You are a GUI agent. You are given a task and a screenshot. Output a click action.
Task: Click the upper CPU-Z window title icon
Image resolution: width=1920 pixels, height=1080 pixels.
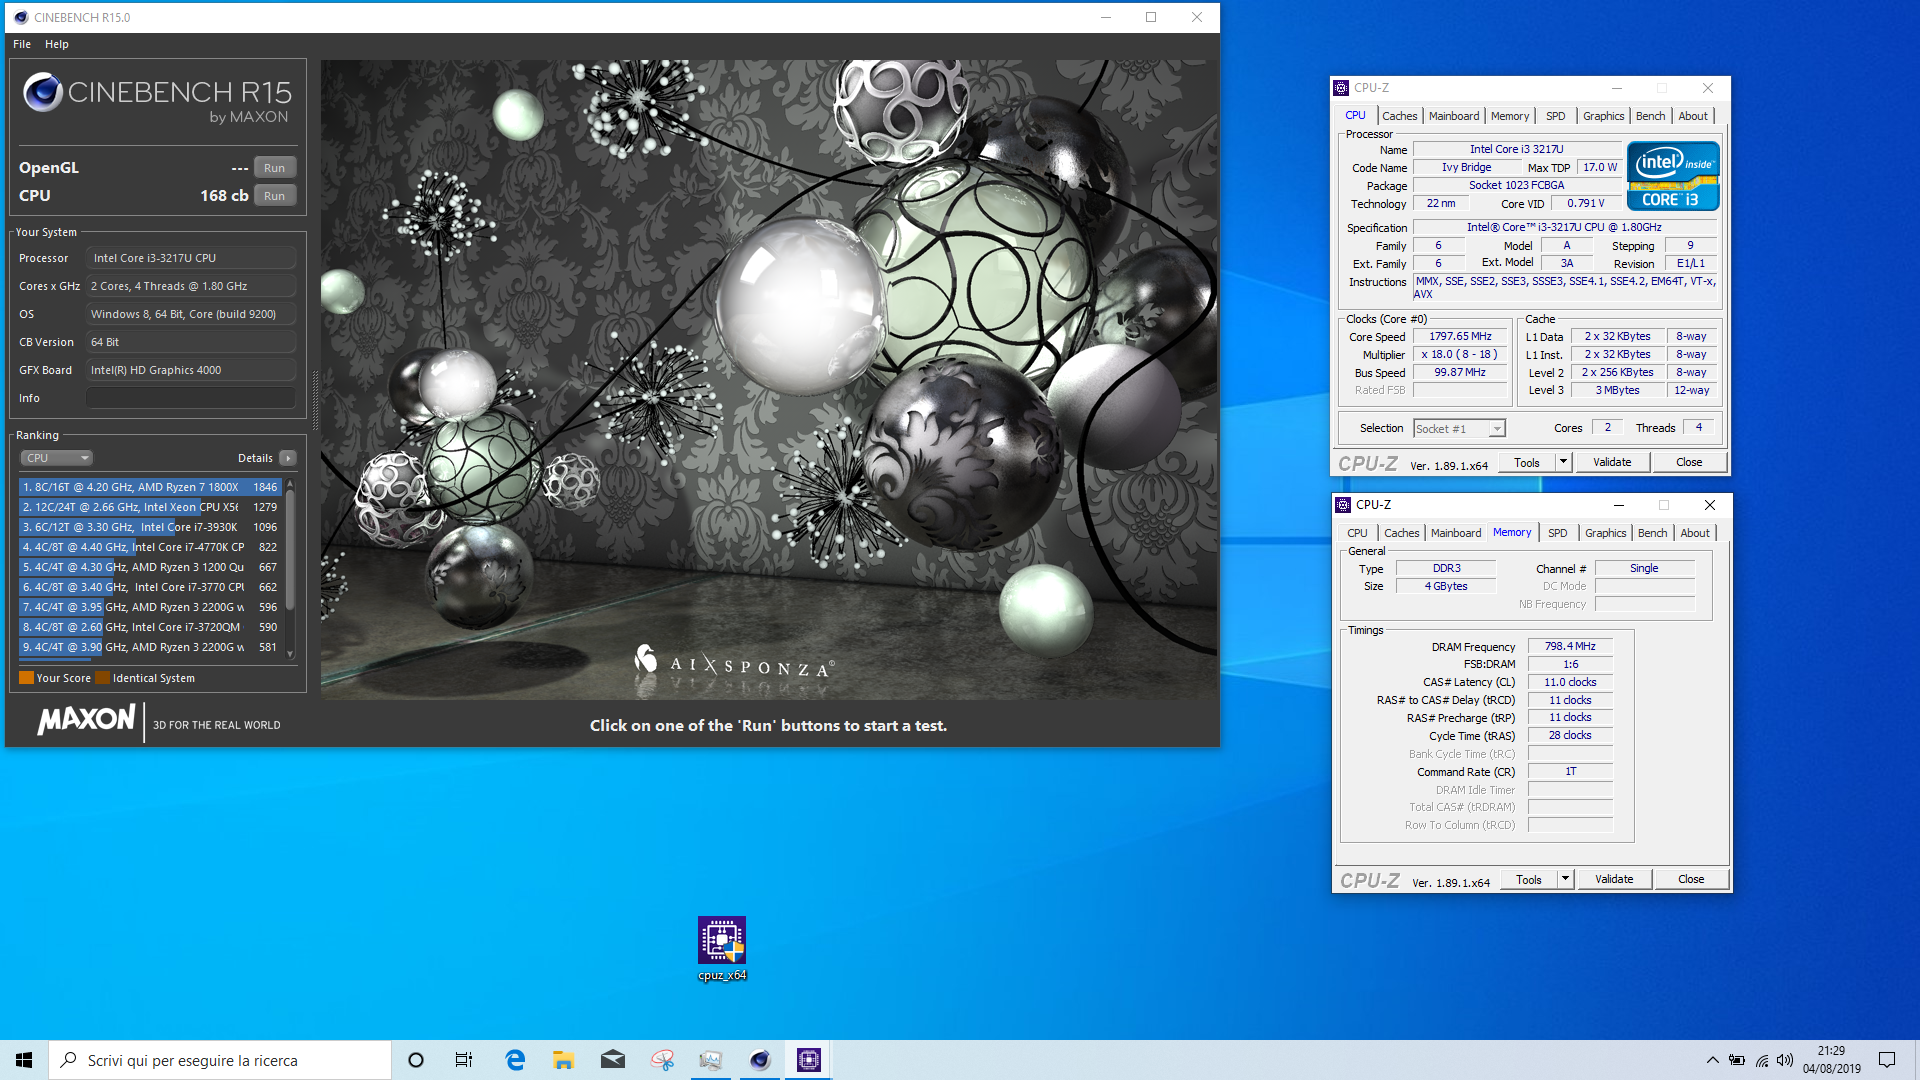(x=1342, y=88)
